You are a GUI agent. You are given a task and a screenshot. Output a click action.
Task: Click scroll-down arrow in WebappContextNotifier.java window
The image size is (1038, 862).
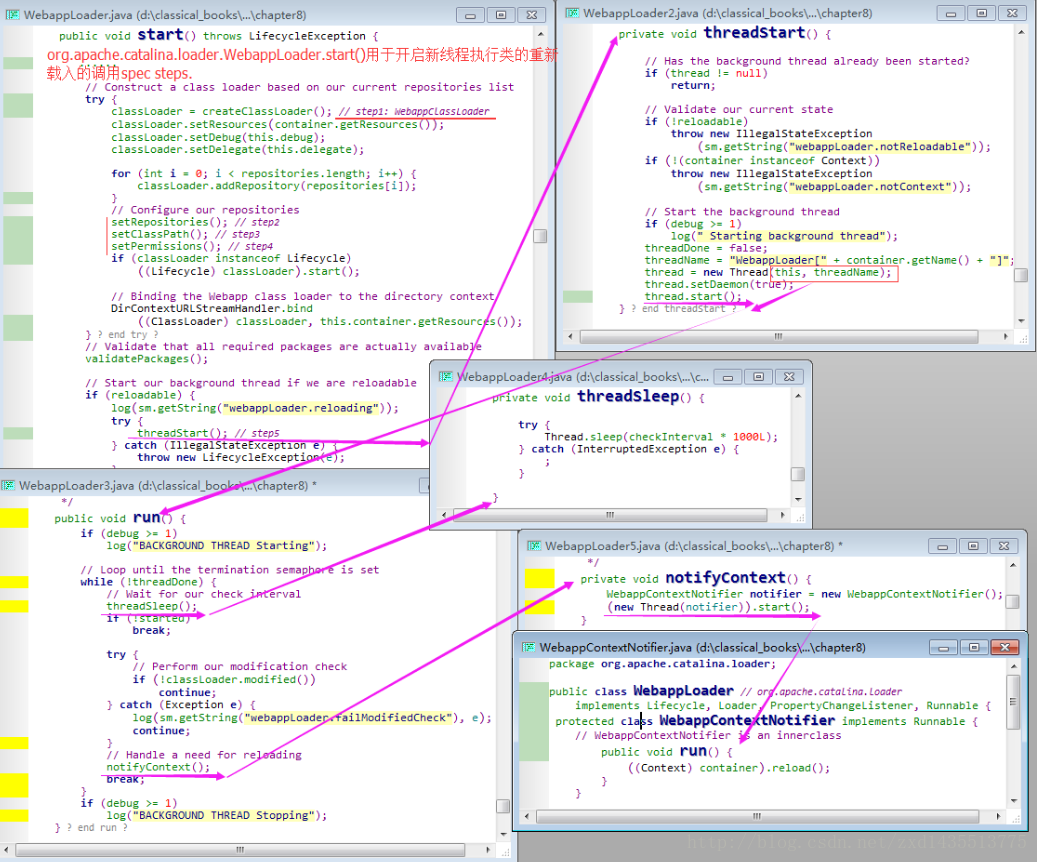coord(1014,800)
